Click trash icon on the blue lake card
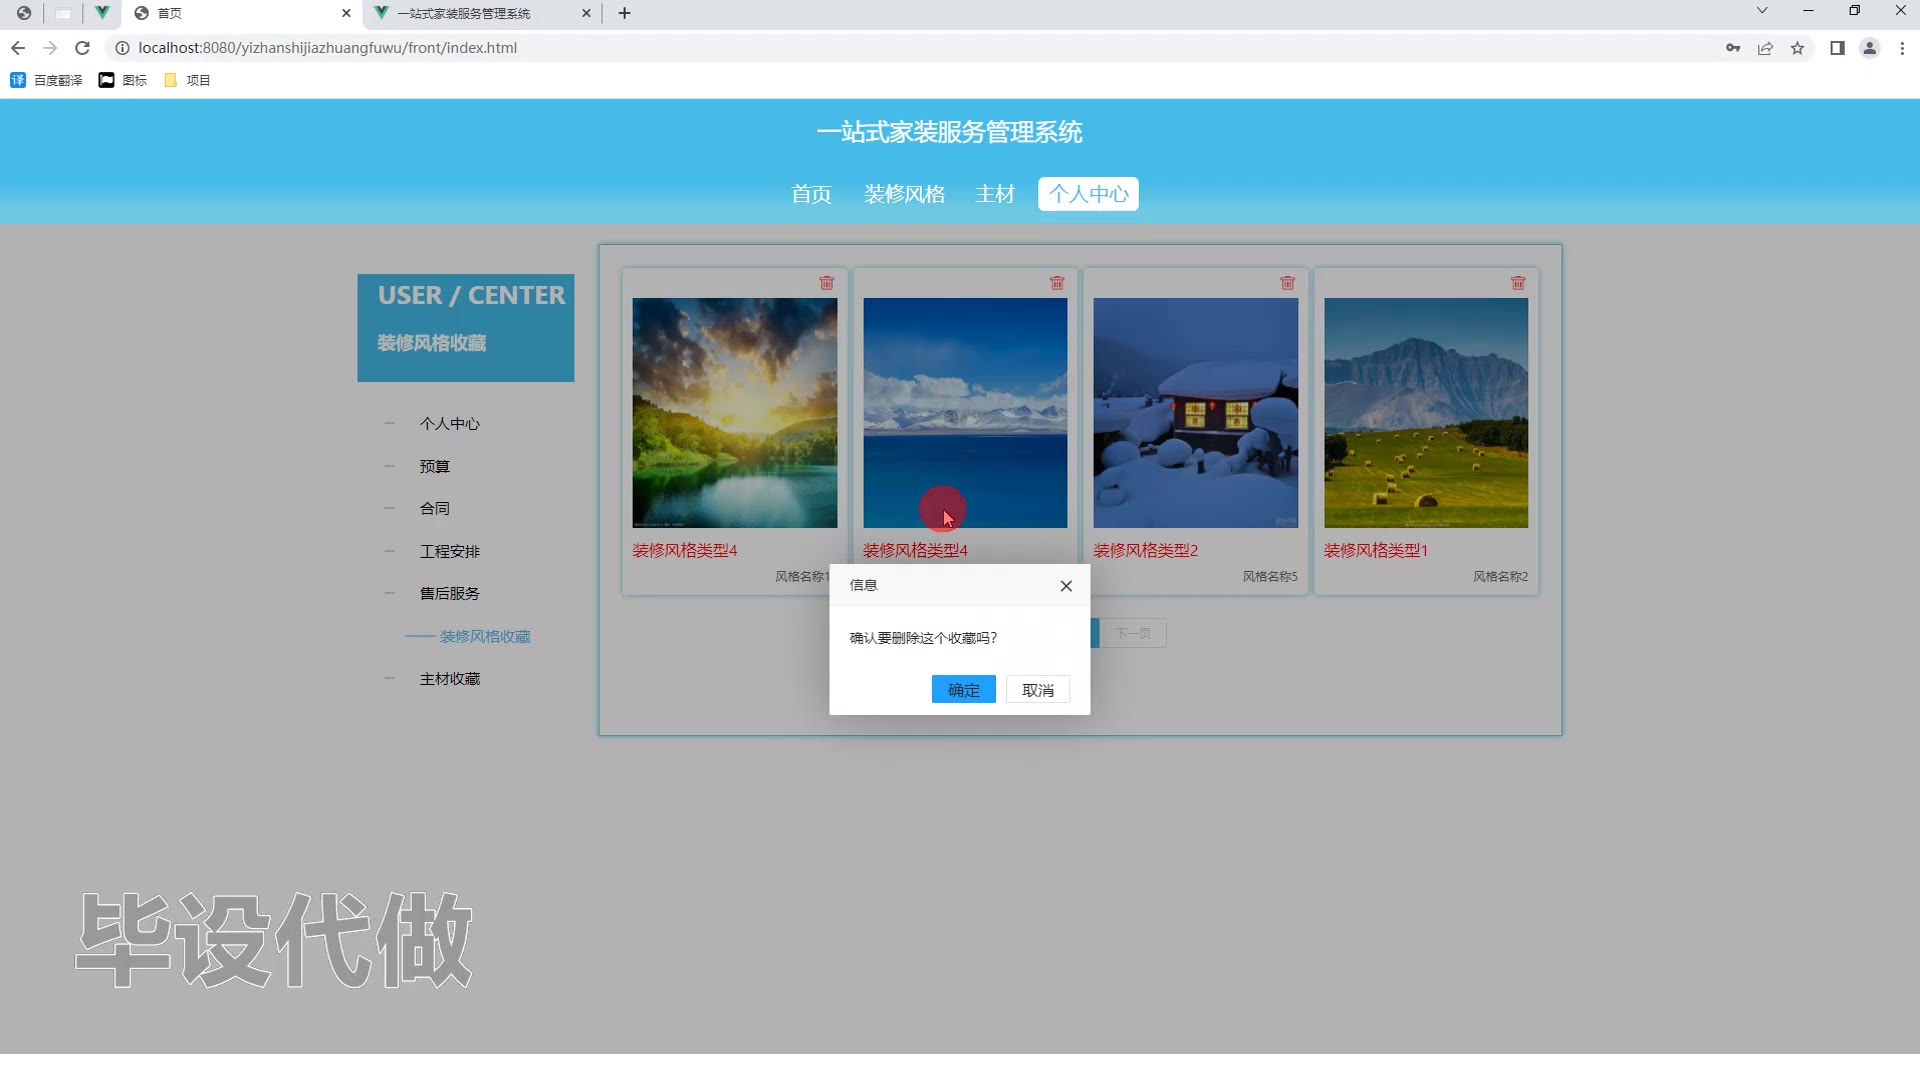 coord(1057,283)
